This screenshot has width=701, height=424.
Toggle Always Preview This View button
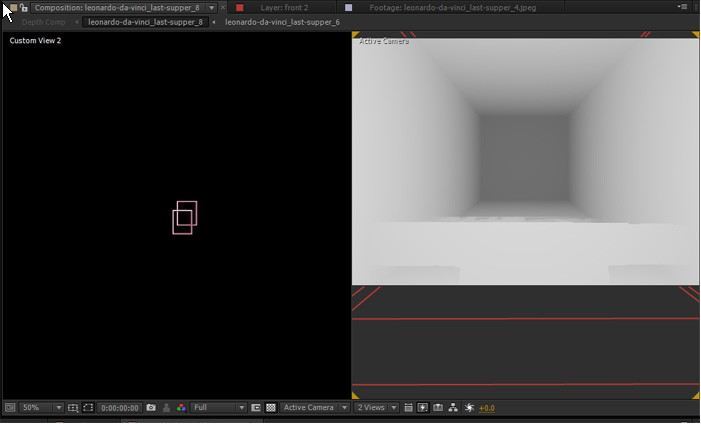click(10, 407)
